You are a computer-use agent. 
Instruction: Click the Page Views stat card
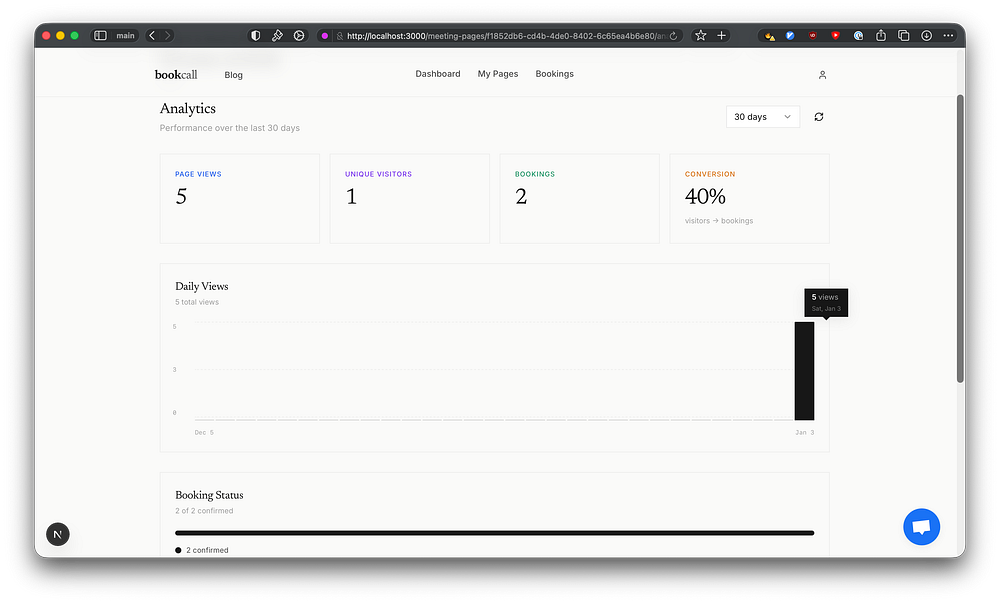pyautogui.click(x=239, y=198)
